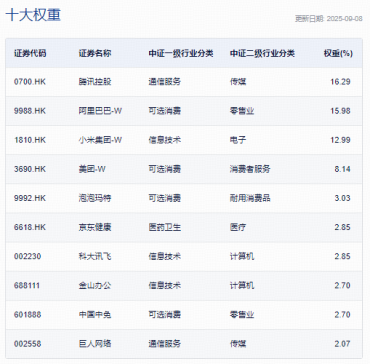The width and height of the screenshot is (371, 364).
Task: Select security code 002558
Action: pos(27,344)
